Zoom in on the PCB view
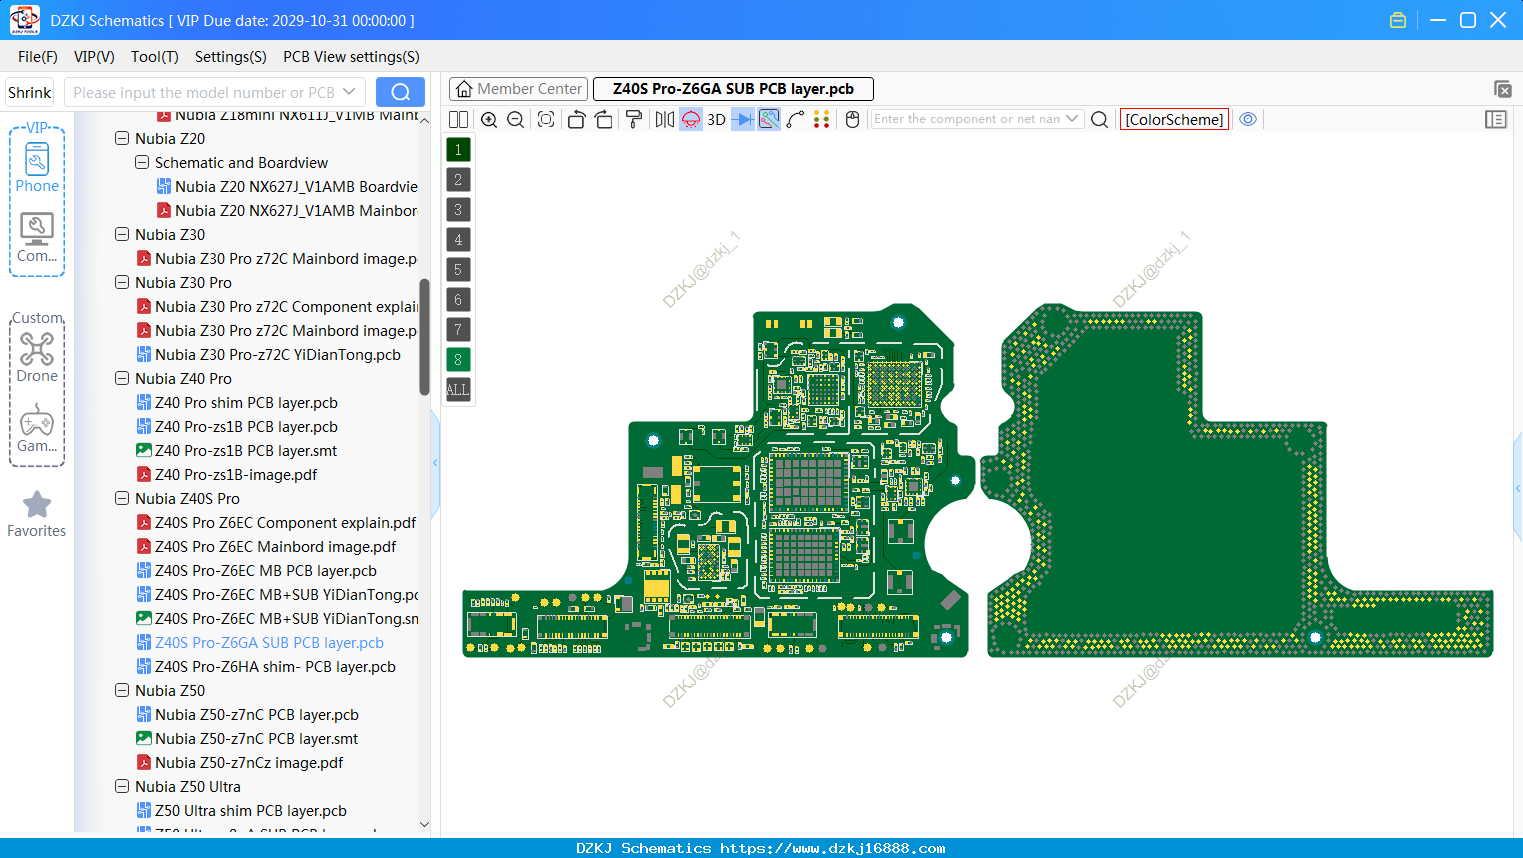1523x858 pixels. (489, 119)
